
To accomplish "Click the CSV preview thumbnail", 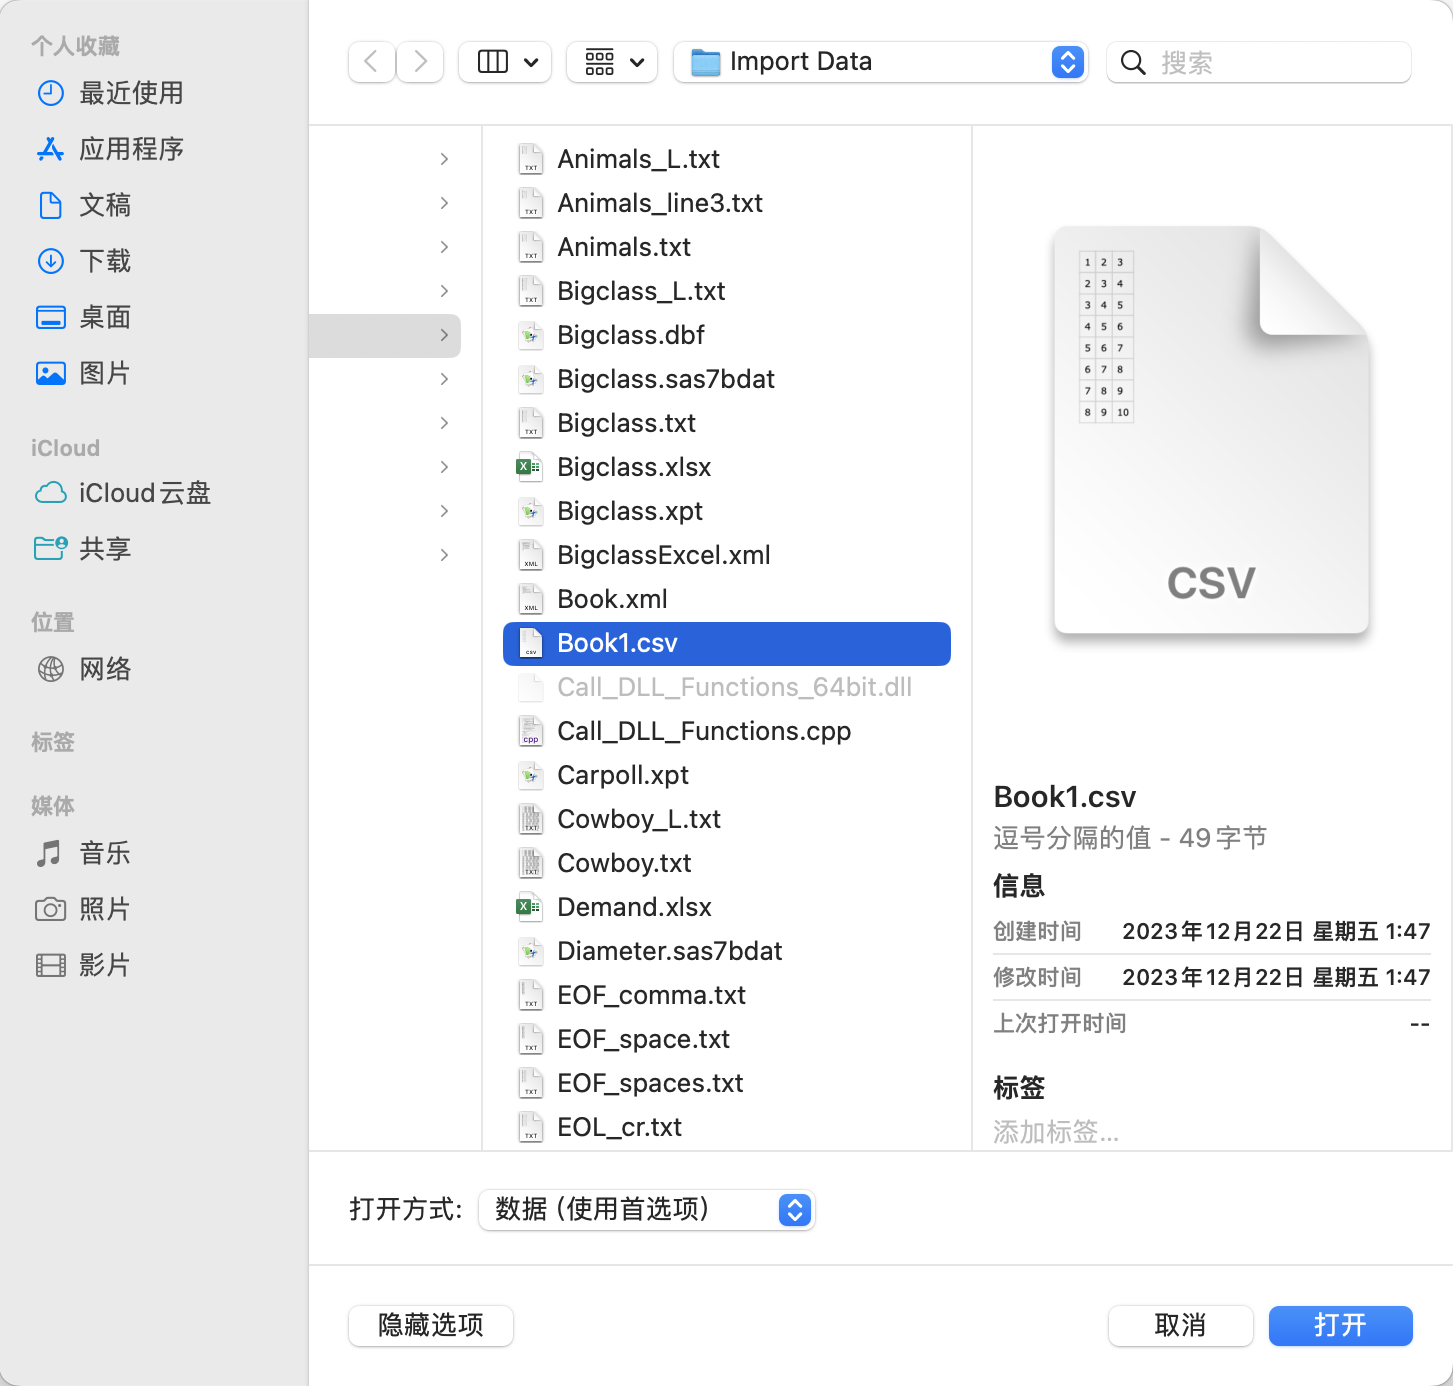I will [1211, 430].
